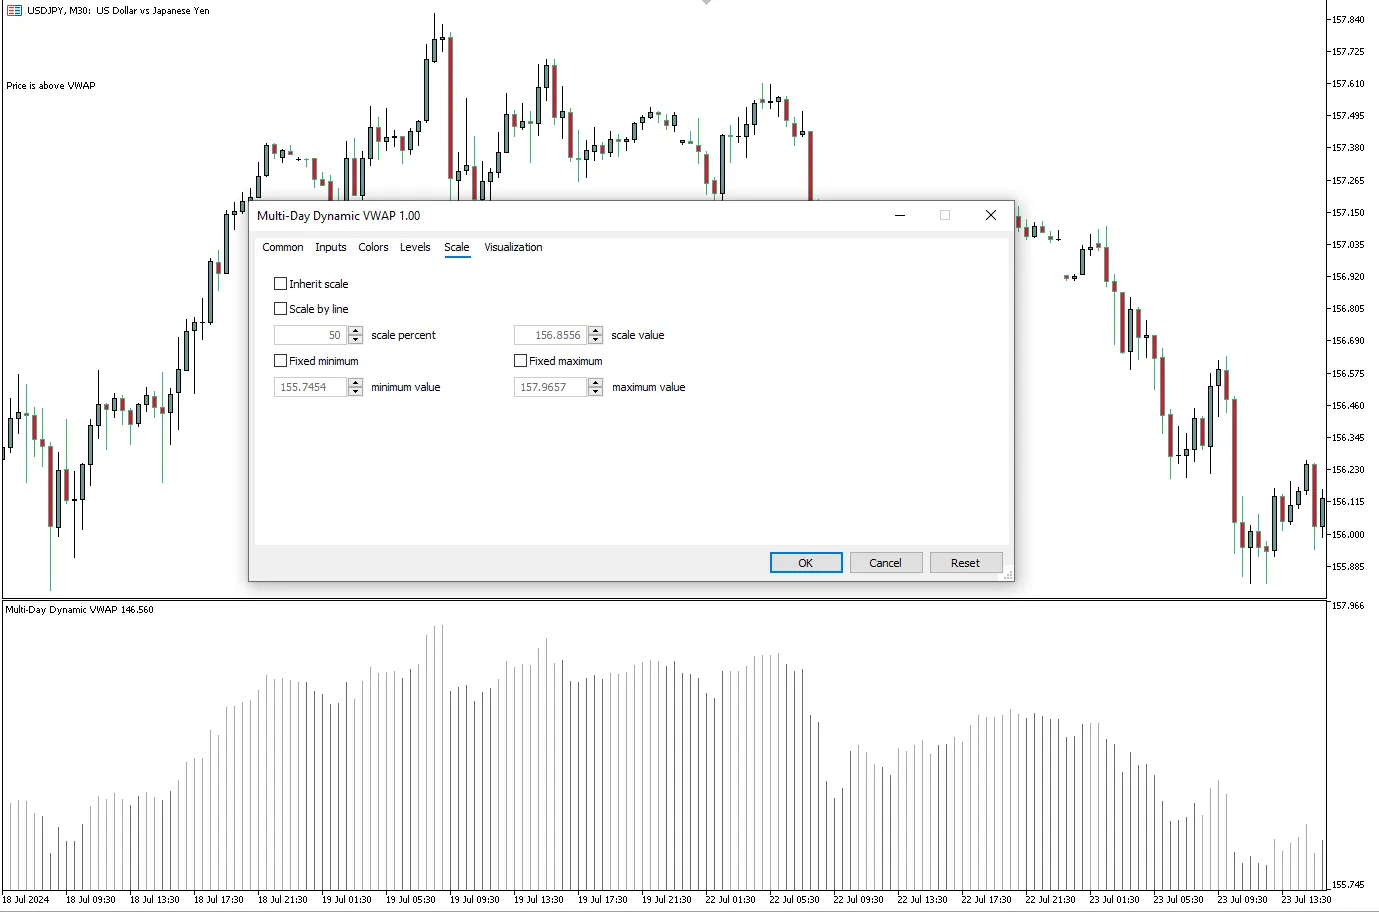
Task: Focus the minimum value field 155.7454
Action: tap(311, 387)
